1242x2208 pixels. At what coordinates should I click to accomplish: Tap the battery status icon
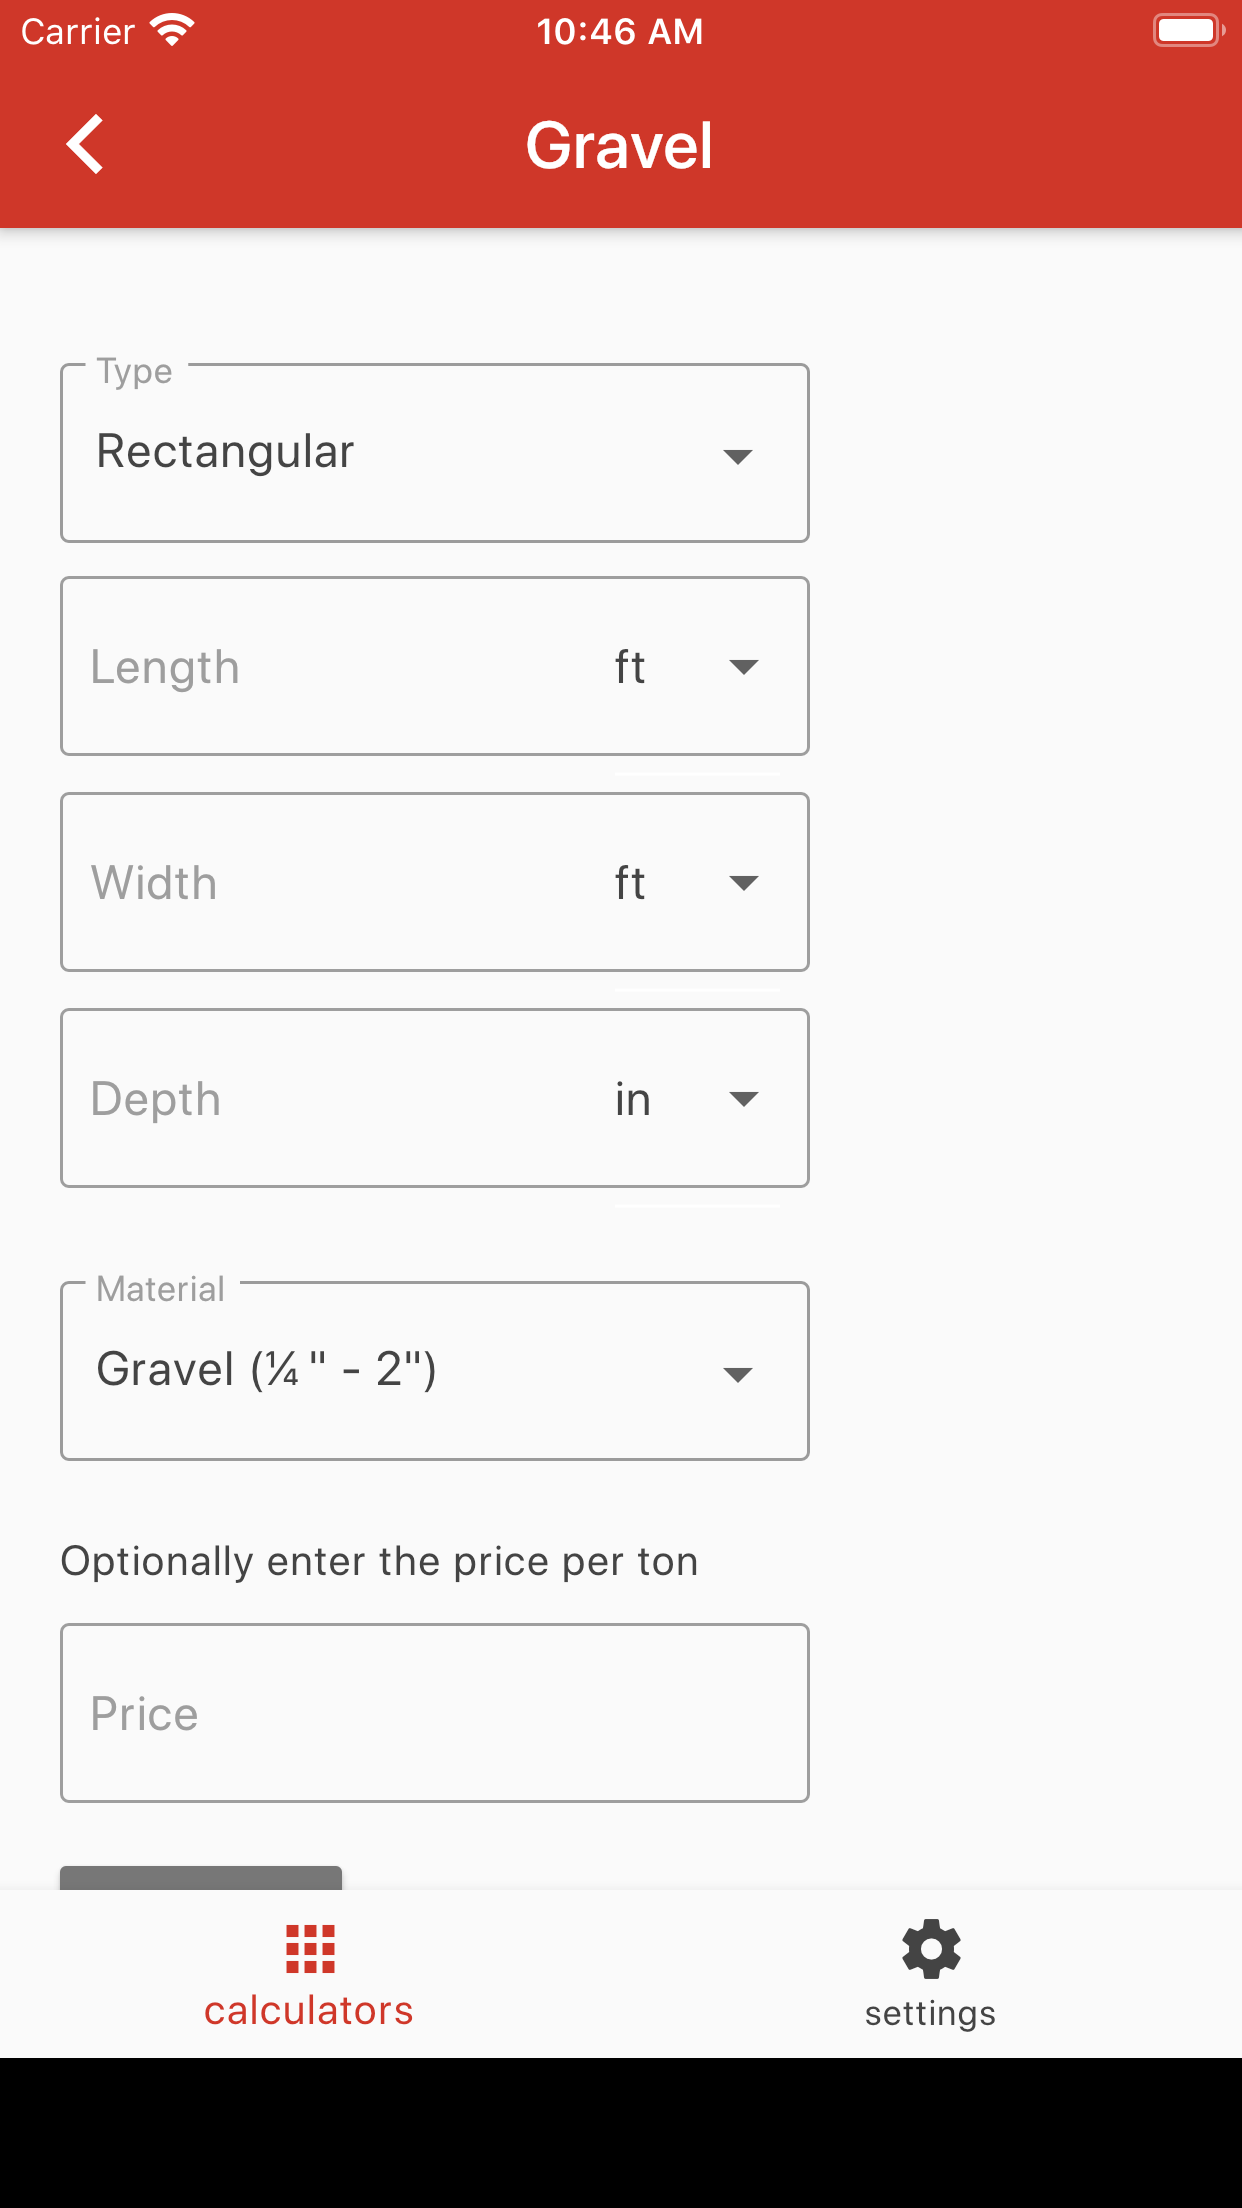coord(1188,31)
